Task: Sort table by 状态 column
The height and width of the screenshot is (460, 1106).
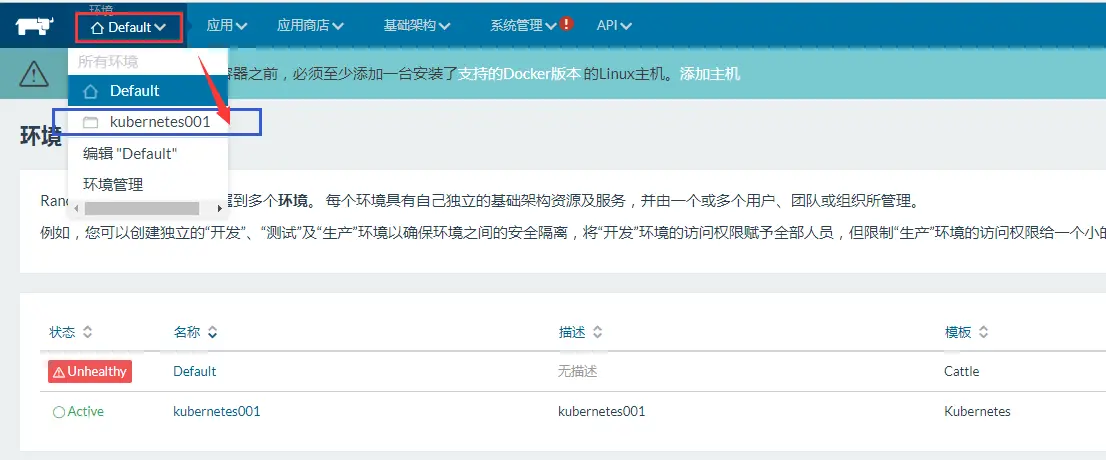Action: coord(71,332)
